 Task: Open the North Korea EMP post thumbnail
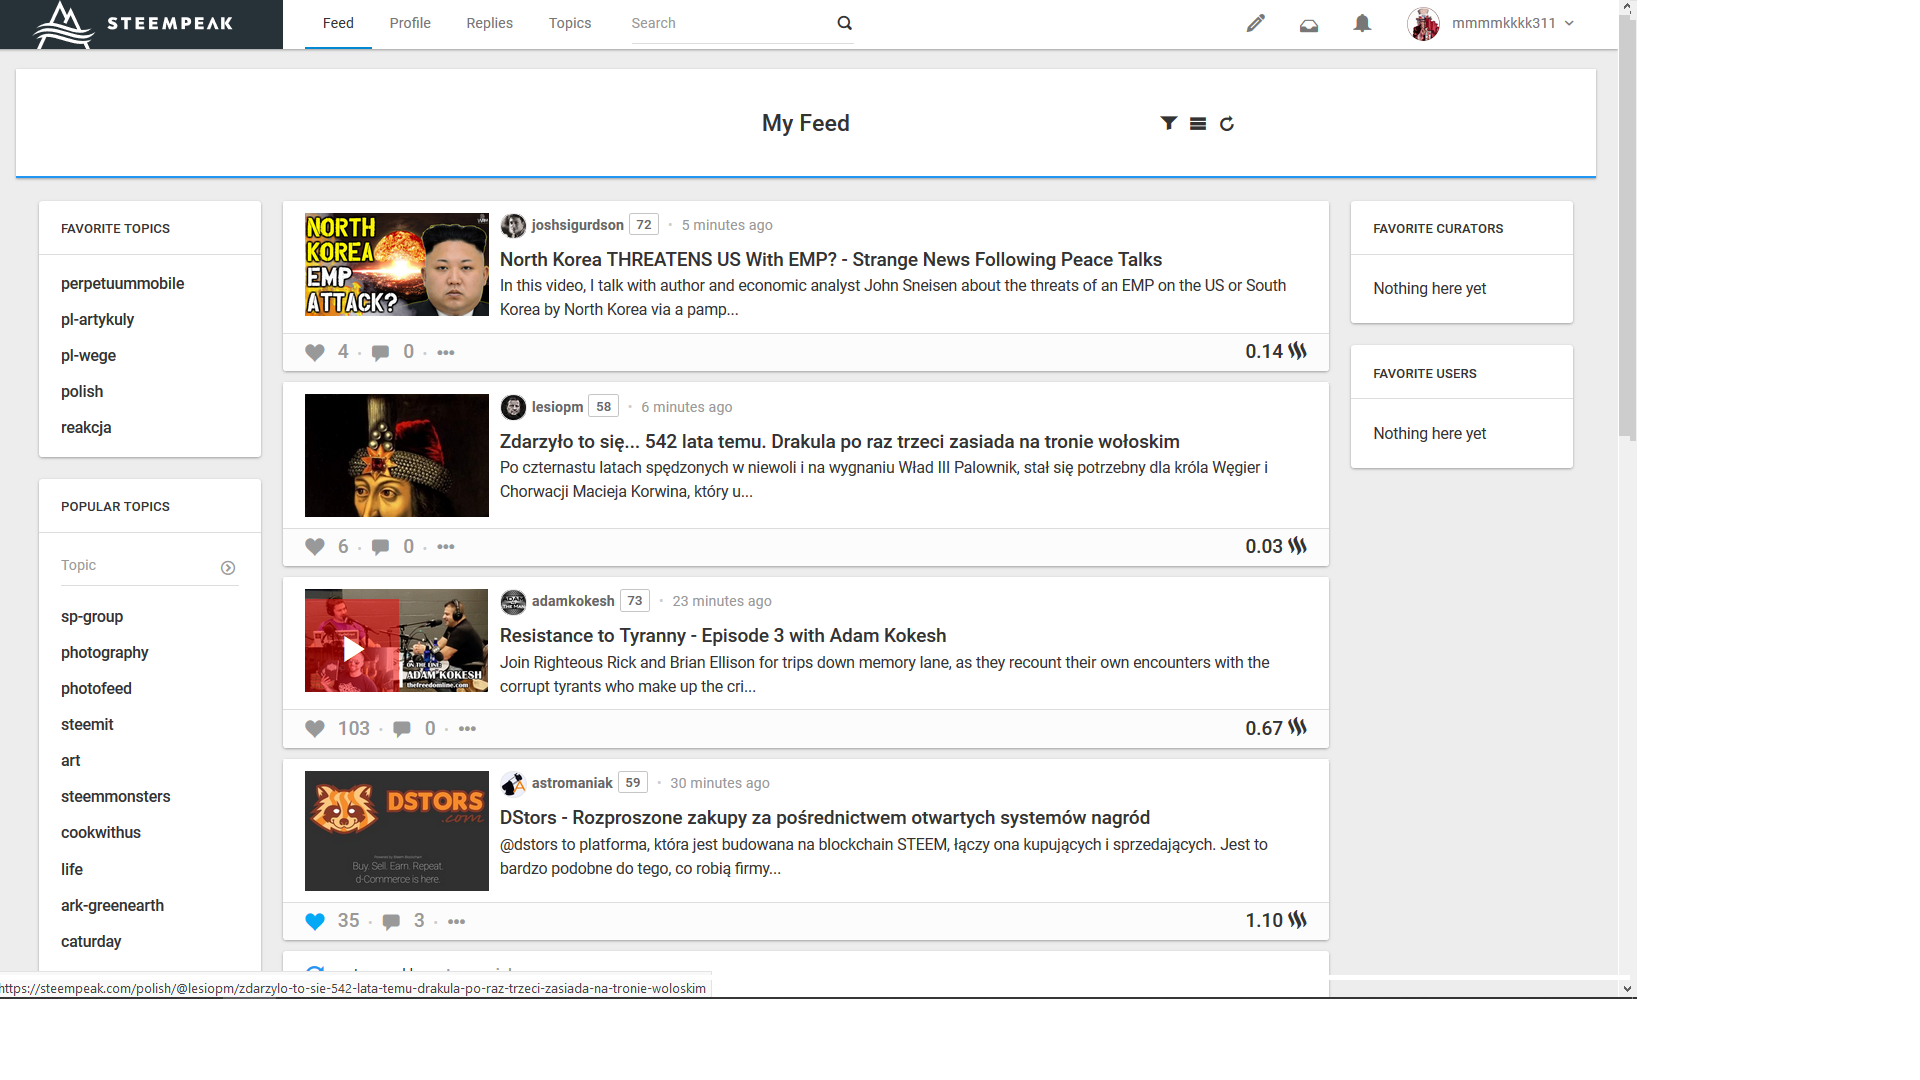[397, 264]
